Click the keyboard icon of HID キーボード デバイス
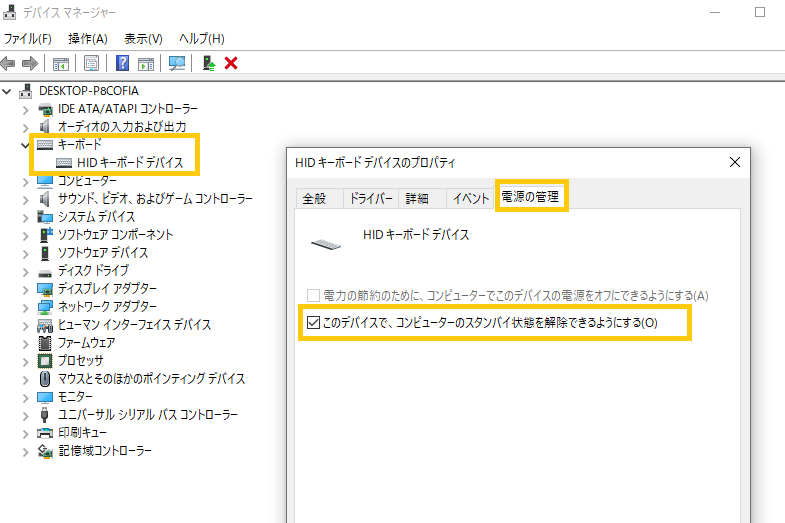 [x=64, y=163]
